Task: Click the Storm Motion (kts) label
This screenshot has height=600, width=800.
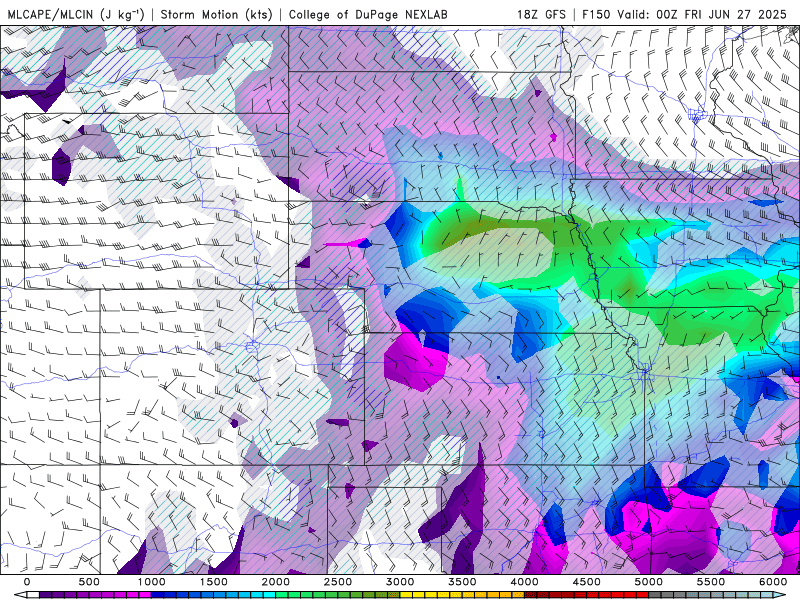Action: tap(217, 14)
